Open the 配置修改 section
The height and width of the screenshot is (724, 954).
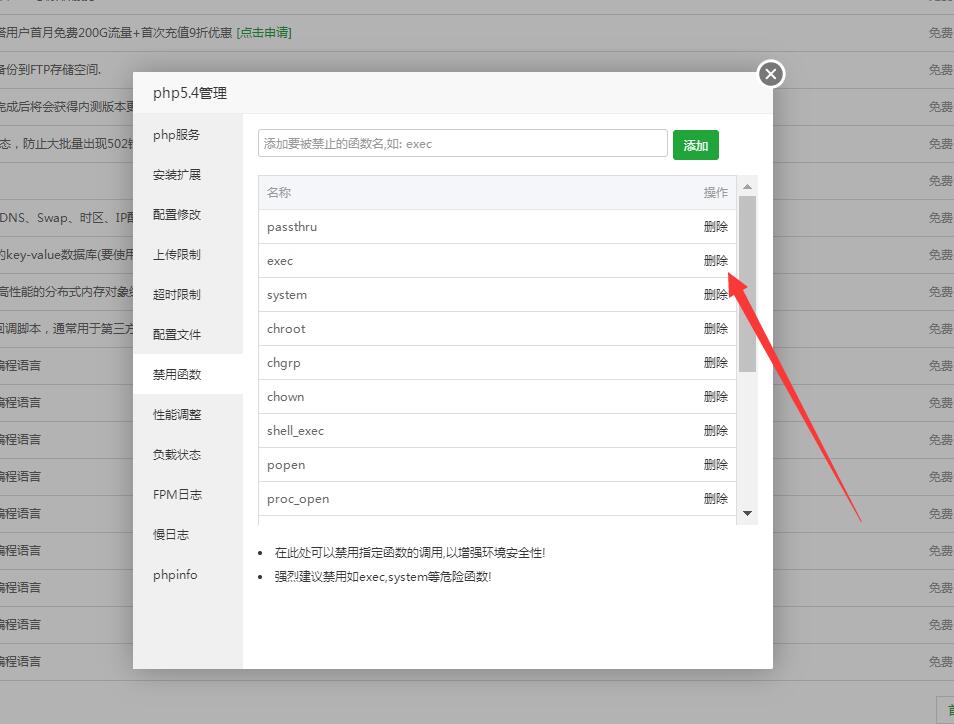tap(177, 215)
